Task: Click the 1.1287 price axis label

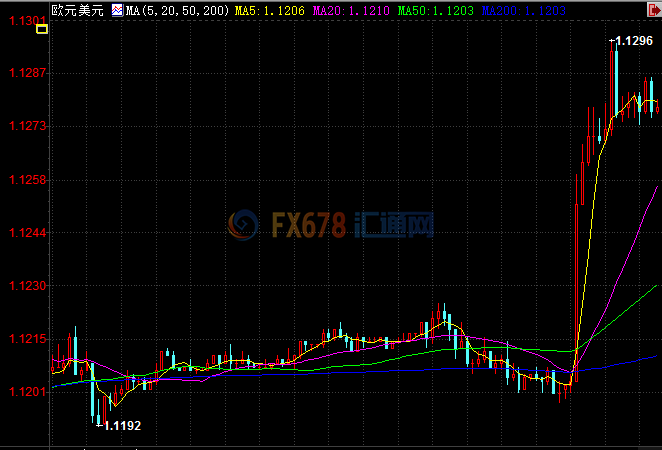Action: click(27, 73)
